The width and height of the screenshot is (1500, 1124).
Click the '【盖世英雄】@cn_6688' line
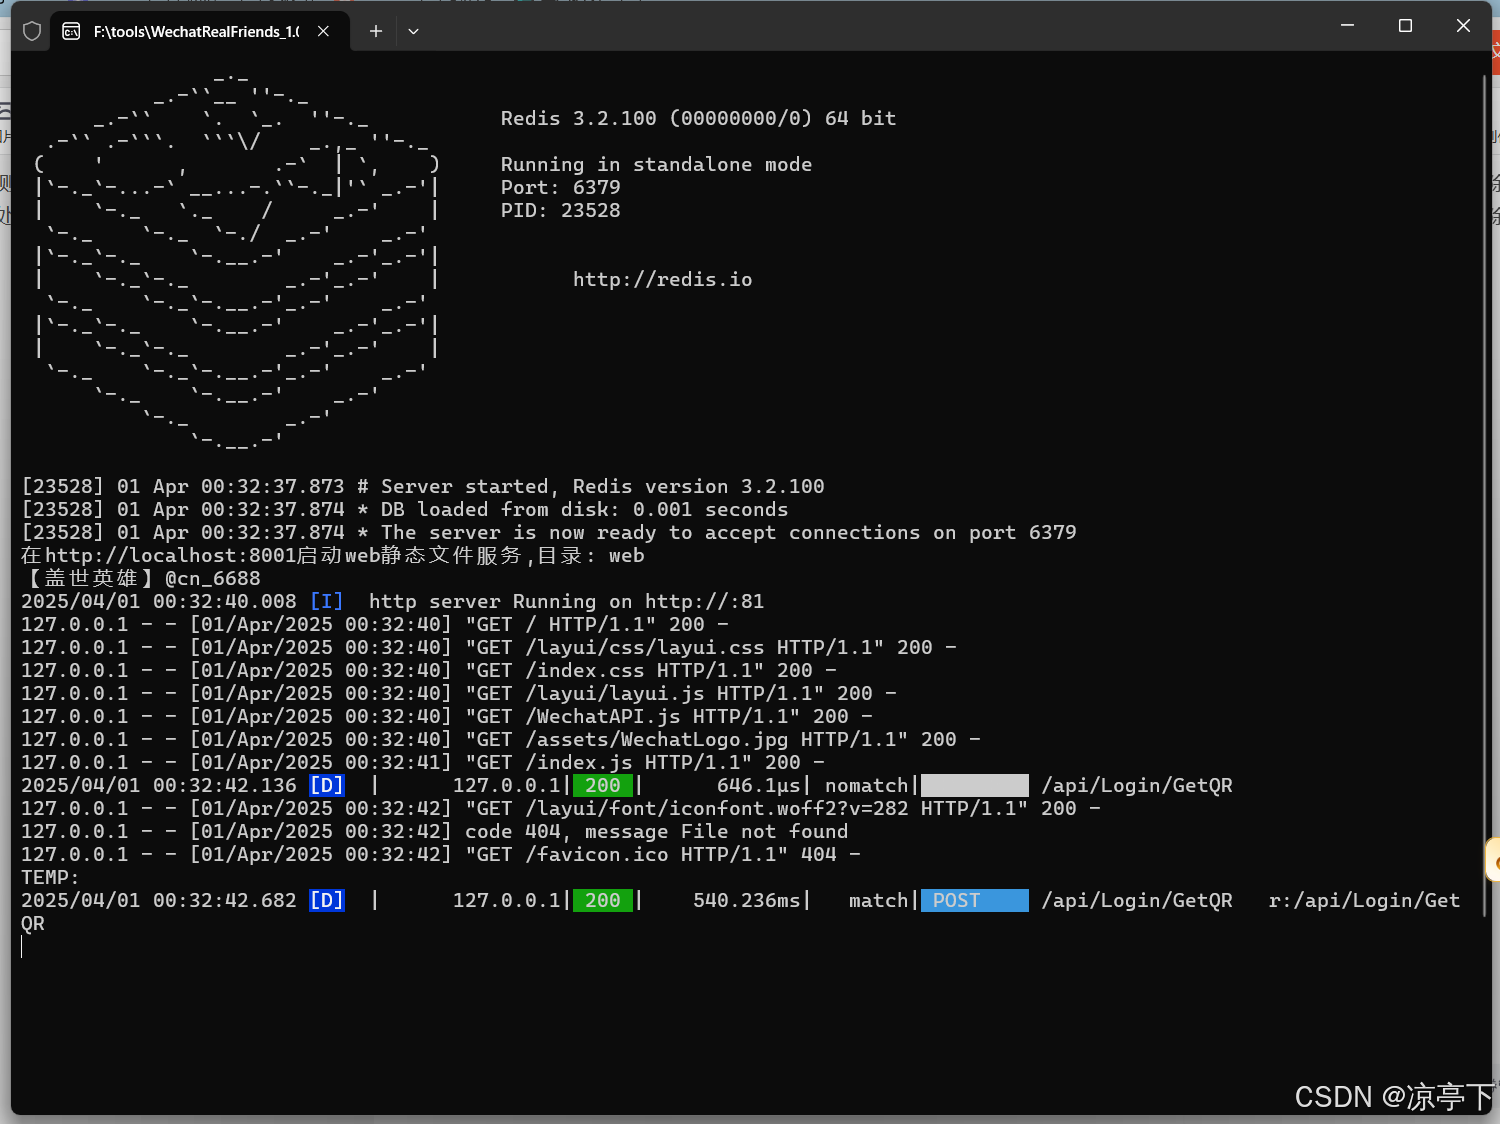(141, 578)
